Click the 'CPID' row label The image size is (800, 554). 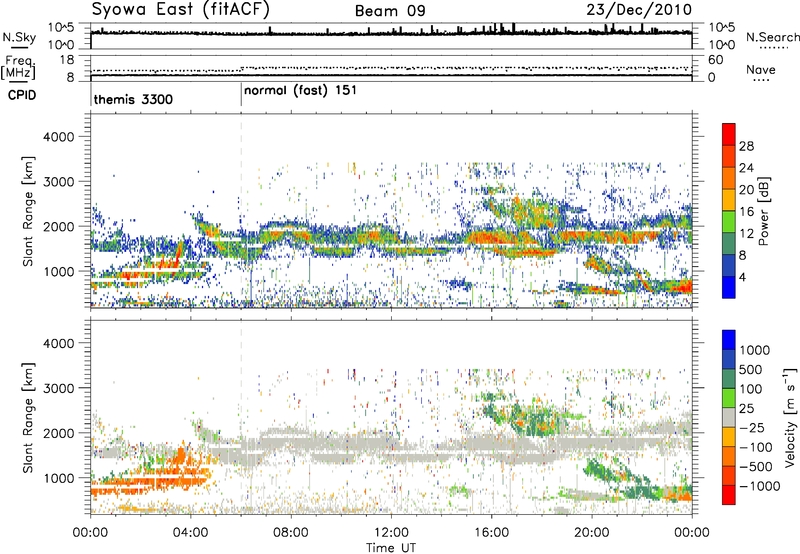(x=22, y=95)
